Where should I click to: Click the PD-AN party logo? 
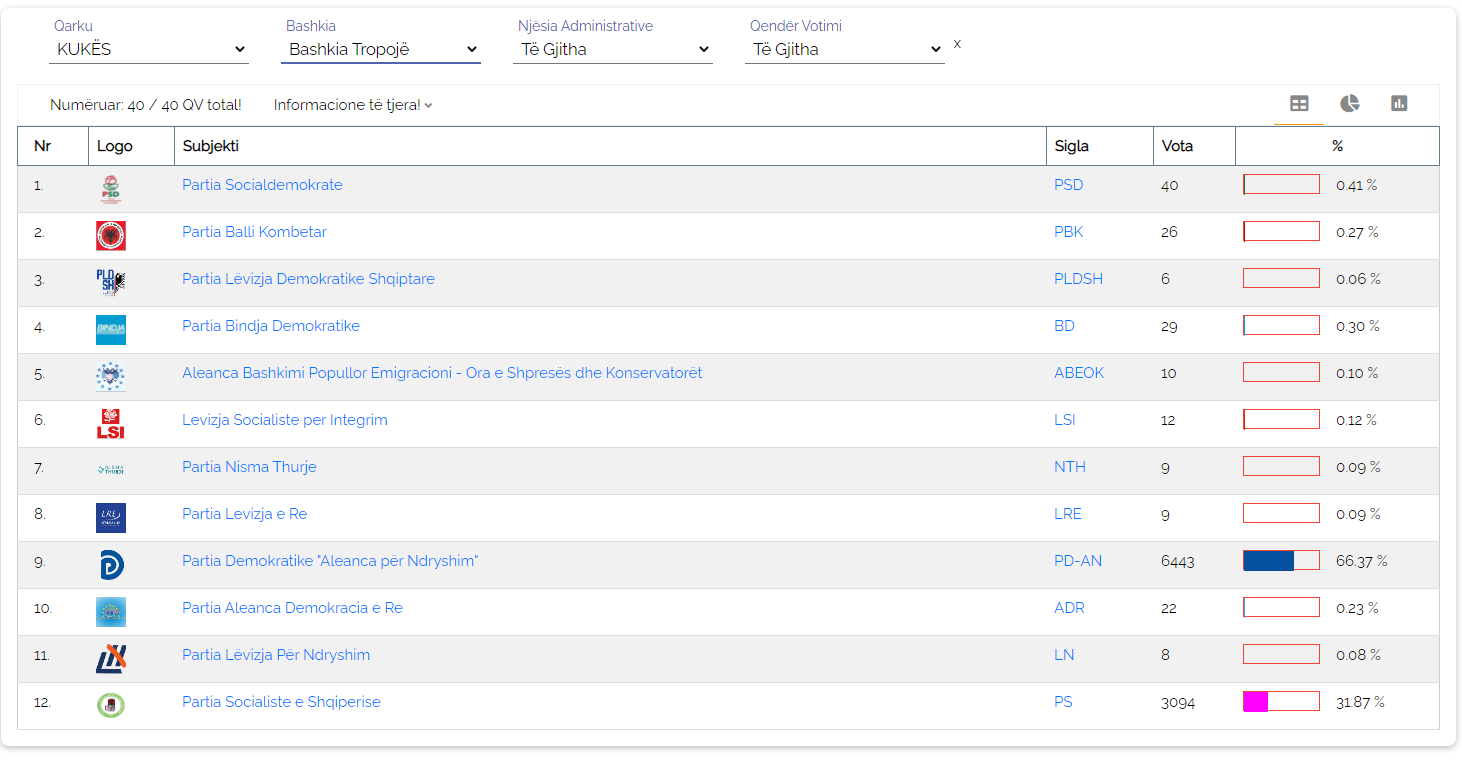coord(111,564)
